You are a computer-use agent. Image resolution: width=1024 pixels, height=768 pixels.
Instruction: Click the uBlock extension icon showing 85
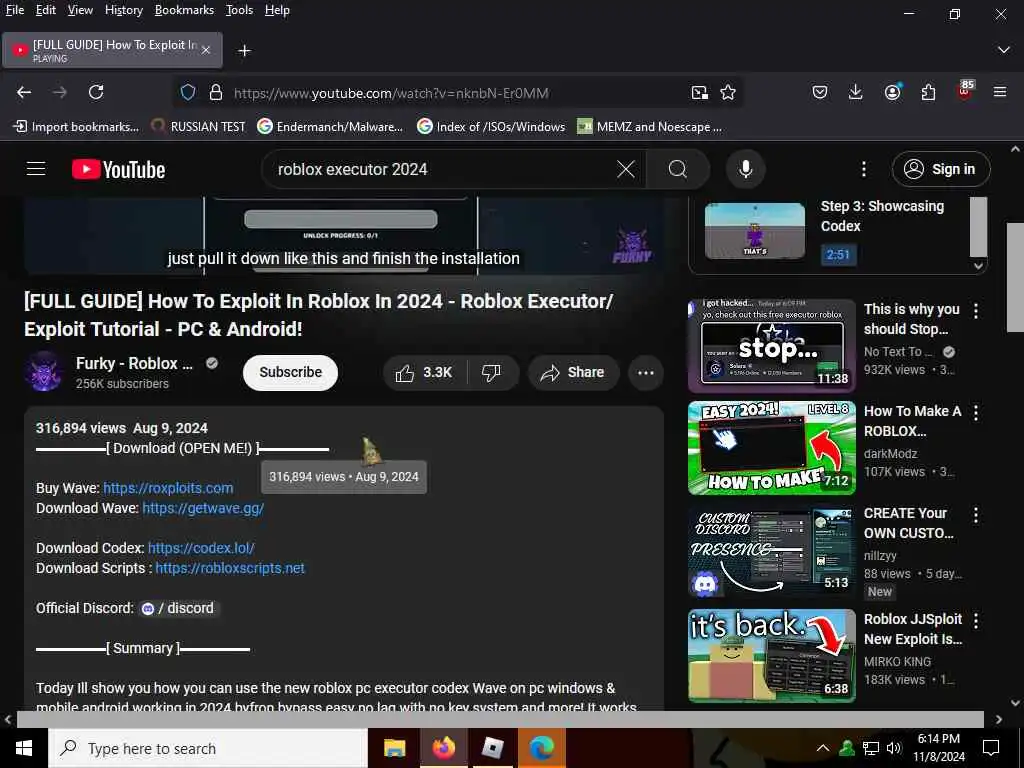[965, 90]
